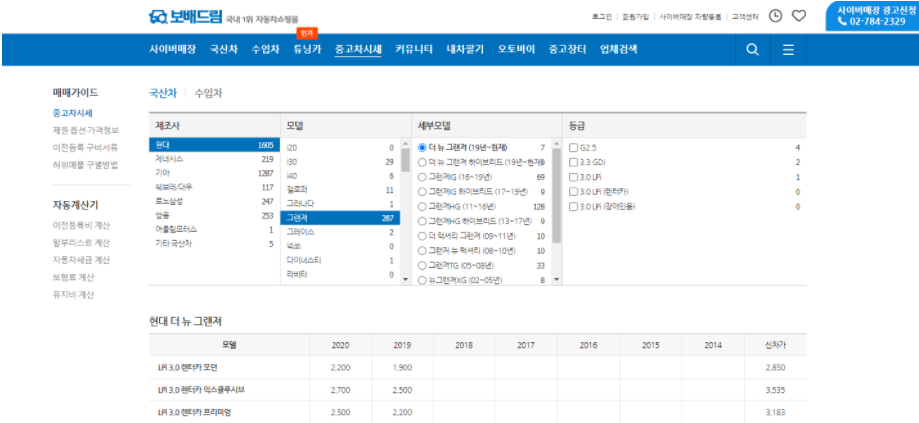The image size is (919, 423).
Task: Select the 더 뉴 그랜저 (19년~현재) radio
Action: (422, 148)
